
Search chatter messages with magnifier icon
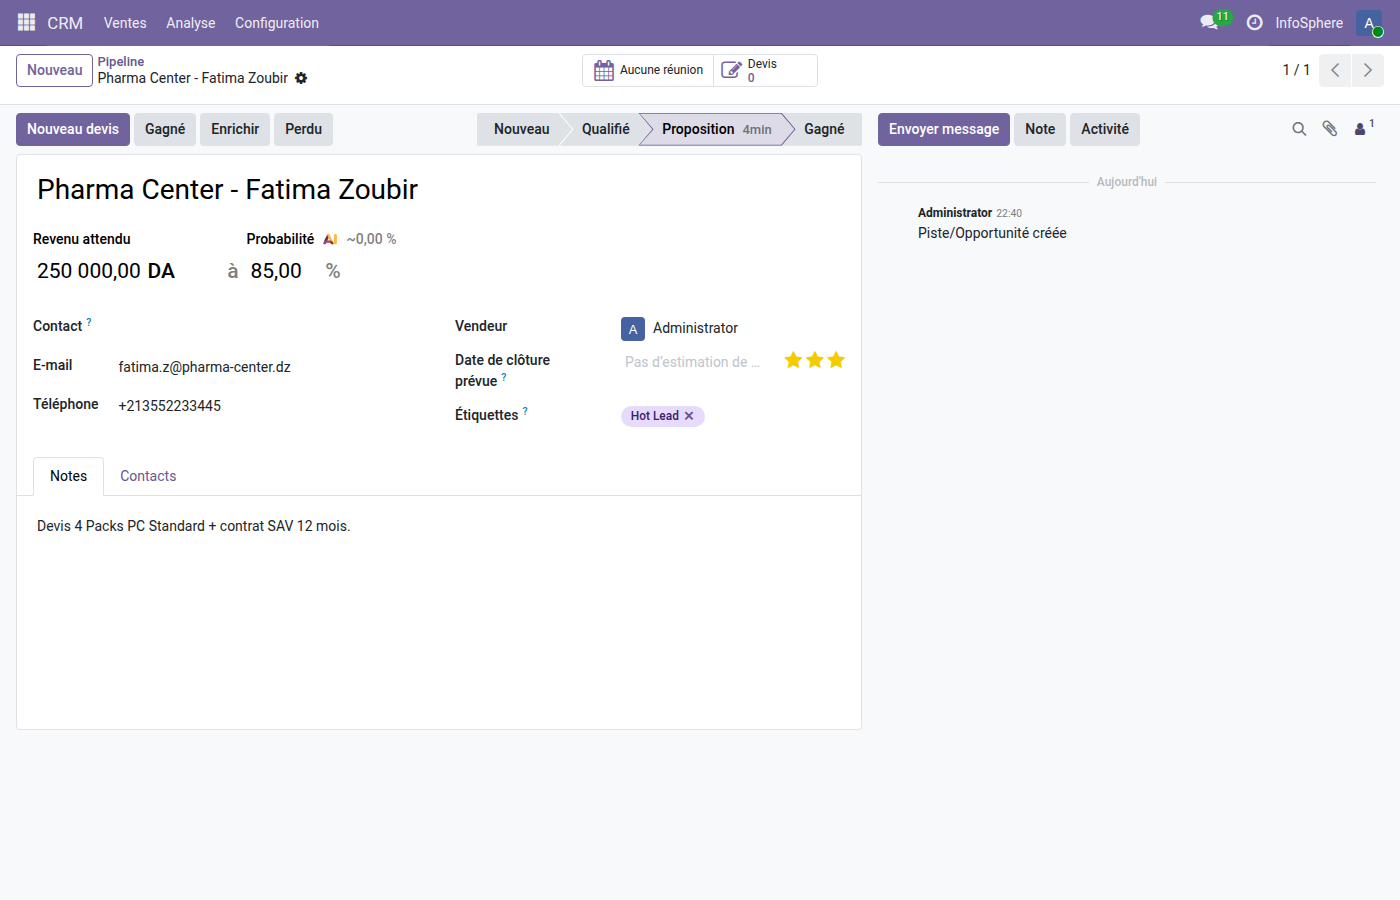point(1299,129)
